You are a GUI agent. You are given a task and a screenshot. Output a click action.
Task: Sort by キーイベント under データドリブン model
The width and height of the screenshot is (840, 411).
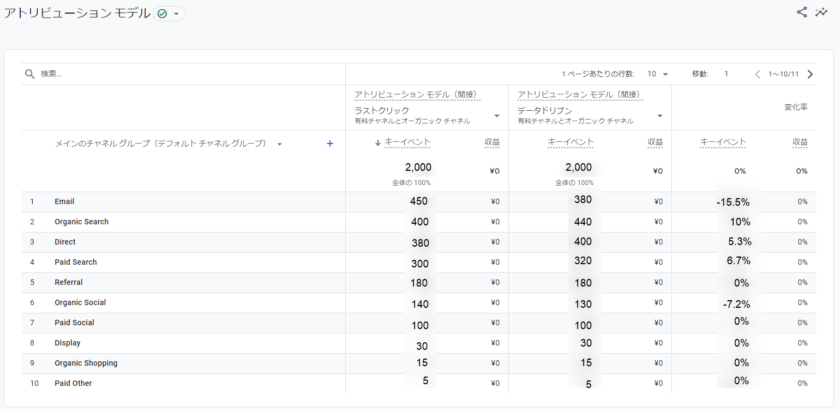(x=570, y=143)
